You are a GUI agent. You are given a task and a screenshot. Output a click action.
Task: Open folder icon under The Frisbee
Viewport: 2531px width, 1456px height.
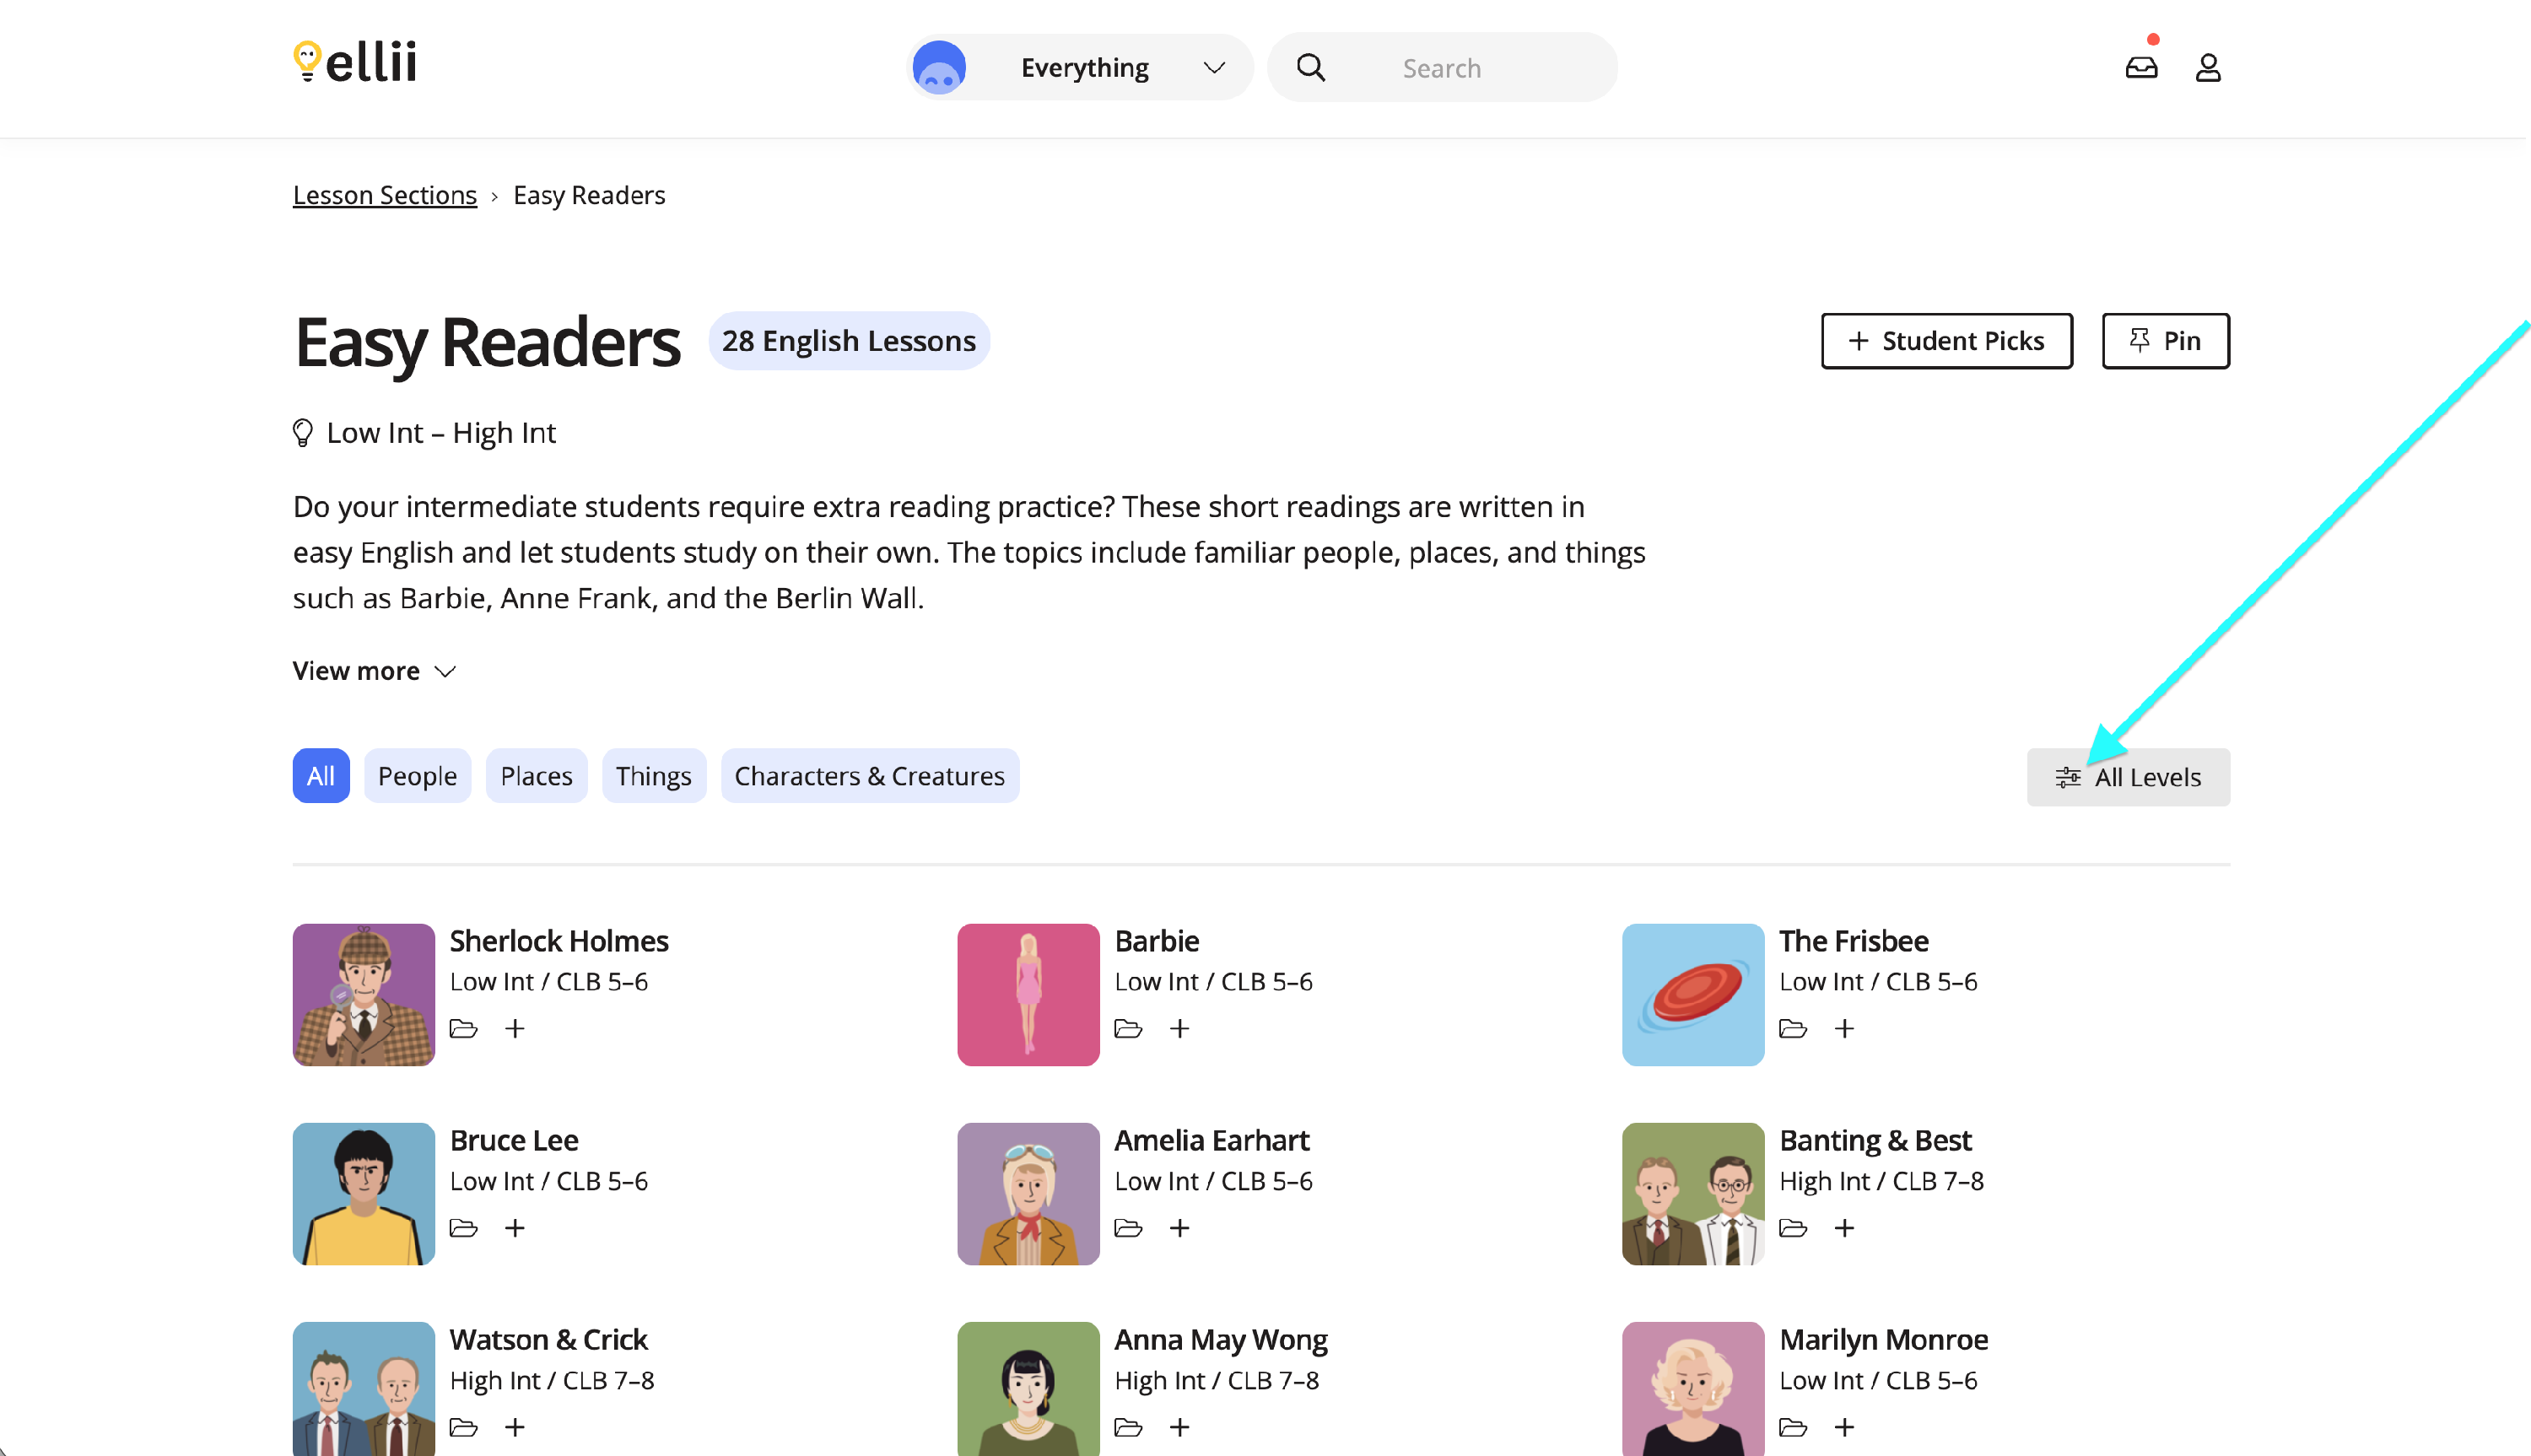(x=1792, y=1028)
